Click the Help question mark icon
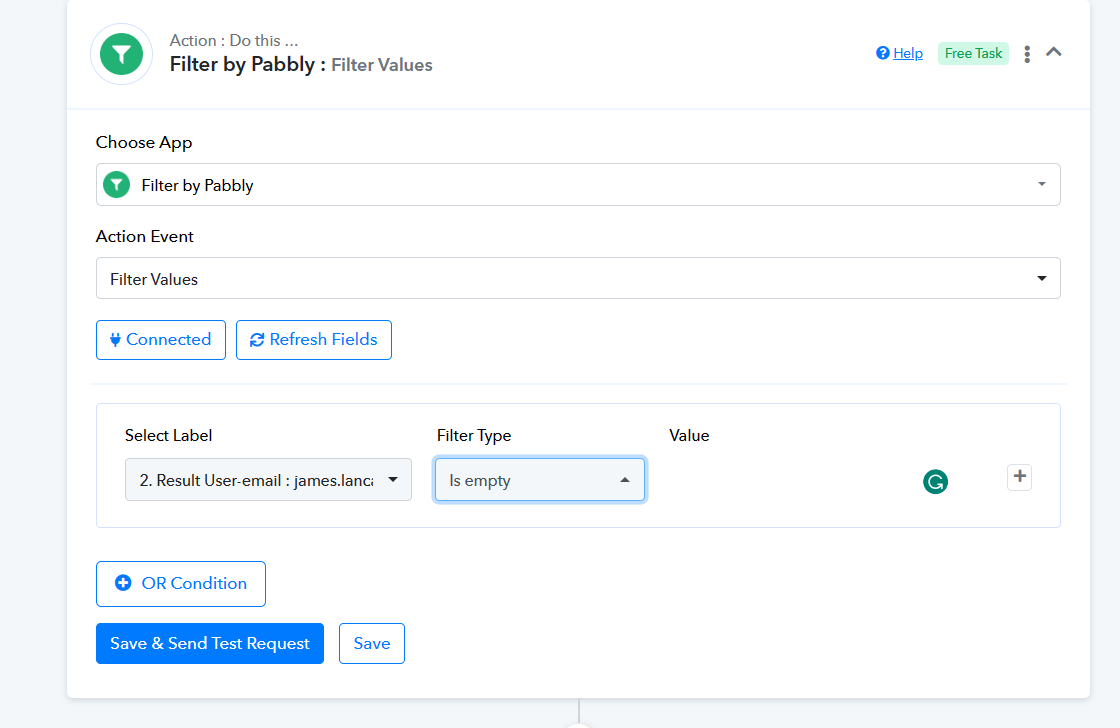Image resolution: width=1120 pixels, height=728 pixels. (883, 53)
